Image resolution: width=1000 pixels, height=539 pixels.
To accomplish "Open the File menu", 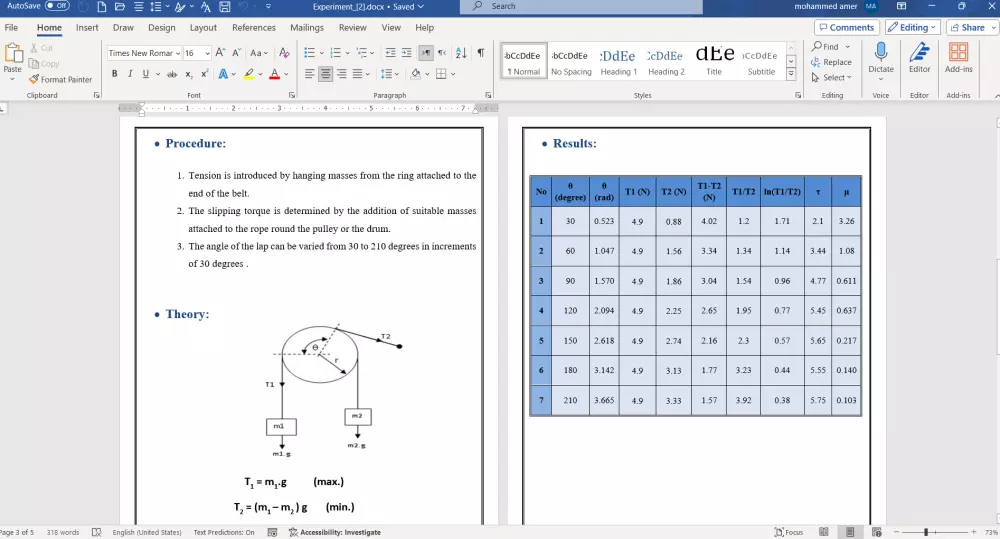I will [11, 27].
